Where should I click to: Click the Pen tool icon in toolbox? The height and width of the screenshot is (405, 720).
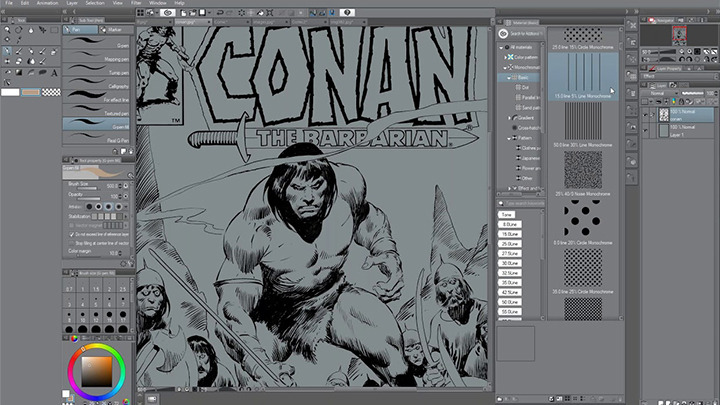[x=9, y=49]
